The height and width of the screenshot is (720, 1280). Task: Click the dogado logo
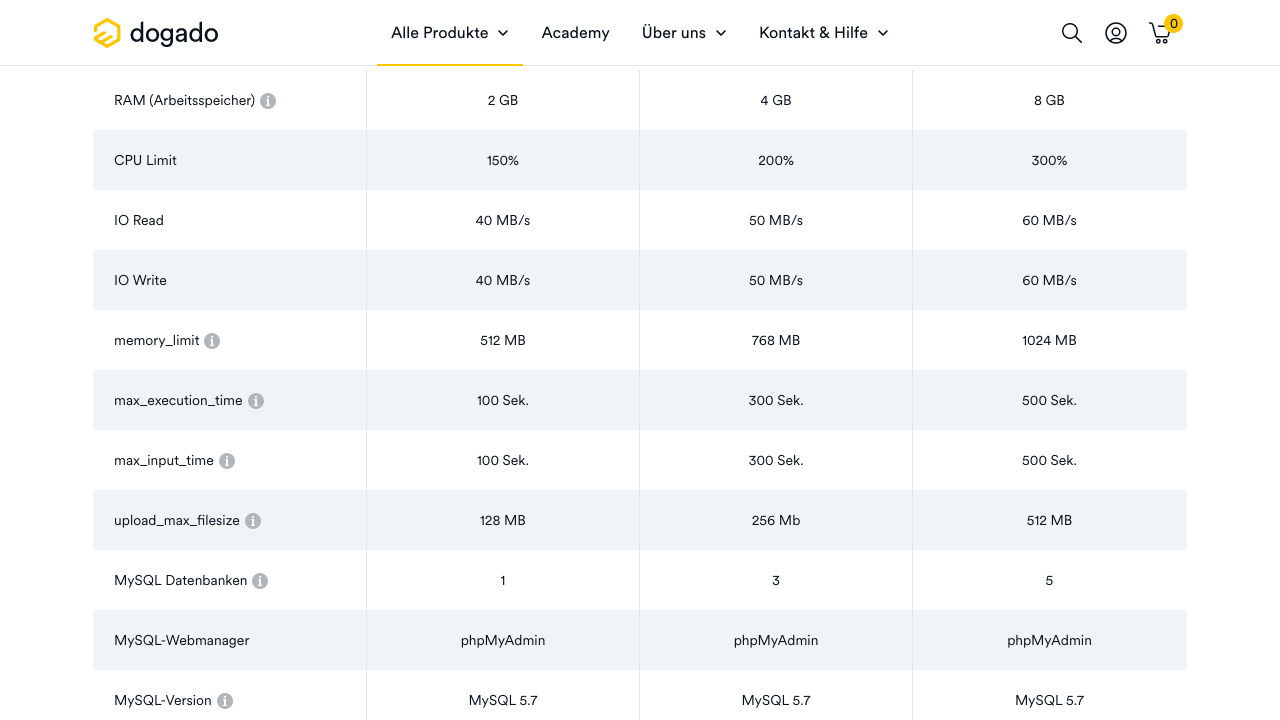click(x=155, y=33)
